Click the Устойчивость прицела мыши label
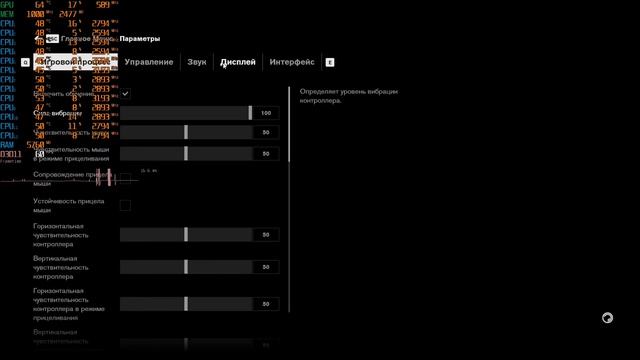Image resolution: width=640 pixels, height=360 pixels. tap(69, 206)
